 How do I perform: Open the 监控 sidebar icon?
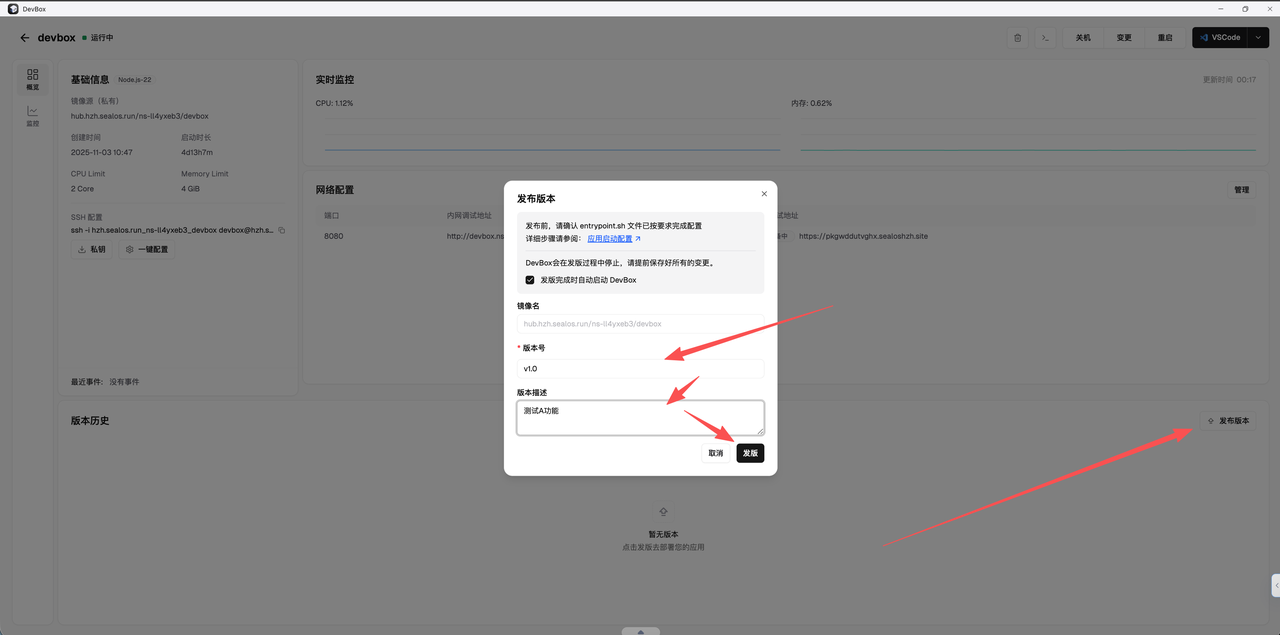(x=33, y=116)
